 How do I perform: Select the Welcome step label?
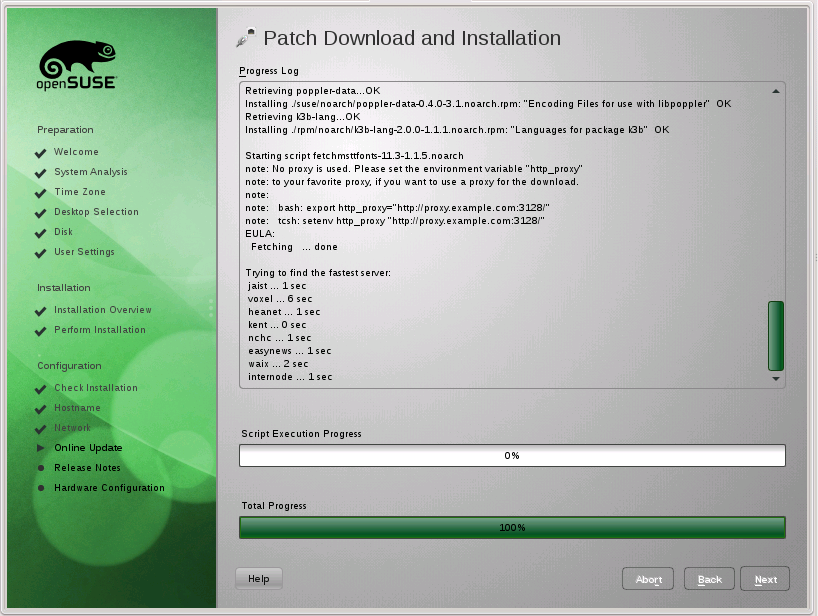76,152
